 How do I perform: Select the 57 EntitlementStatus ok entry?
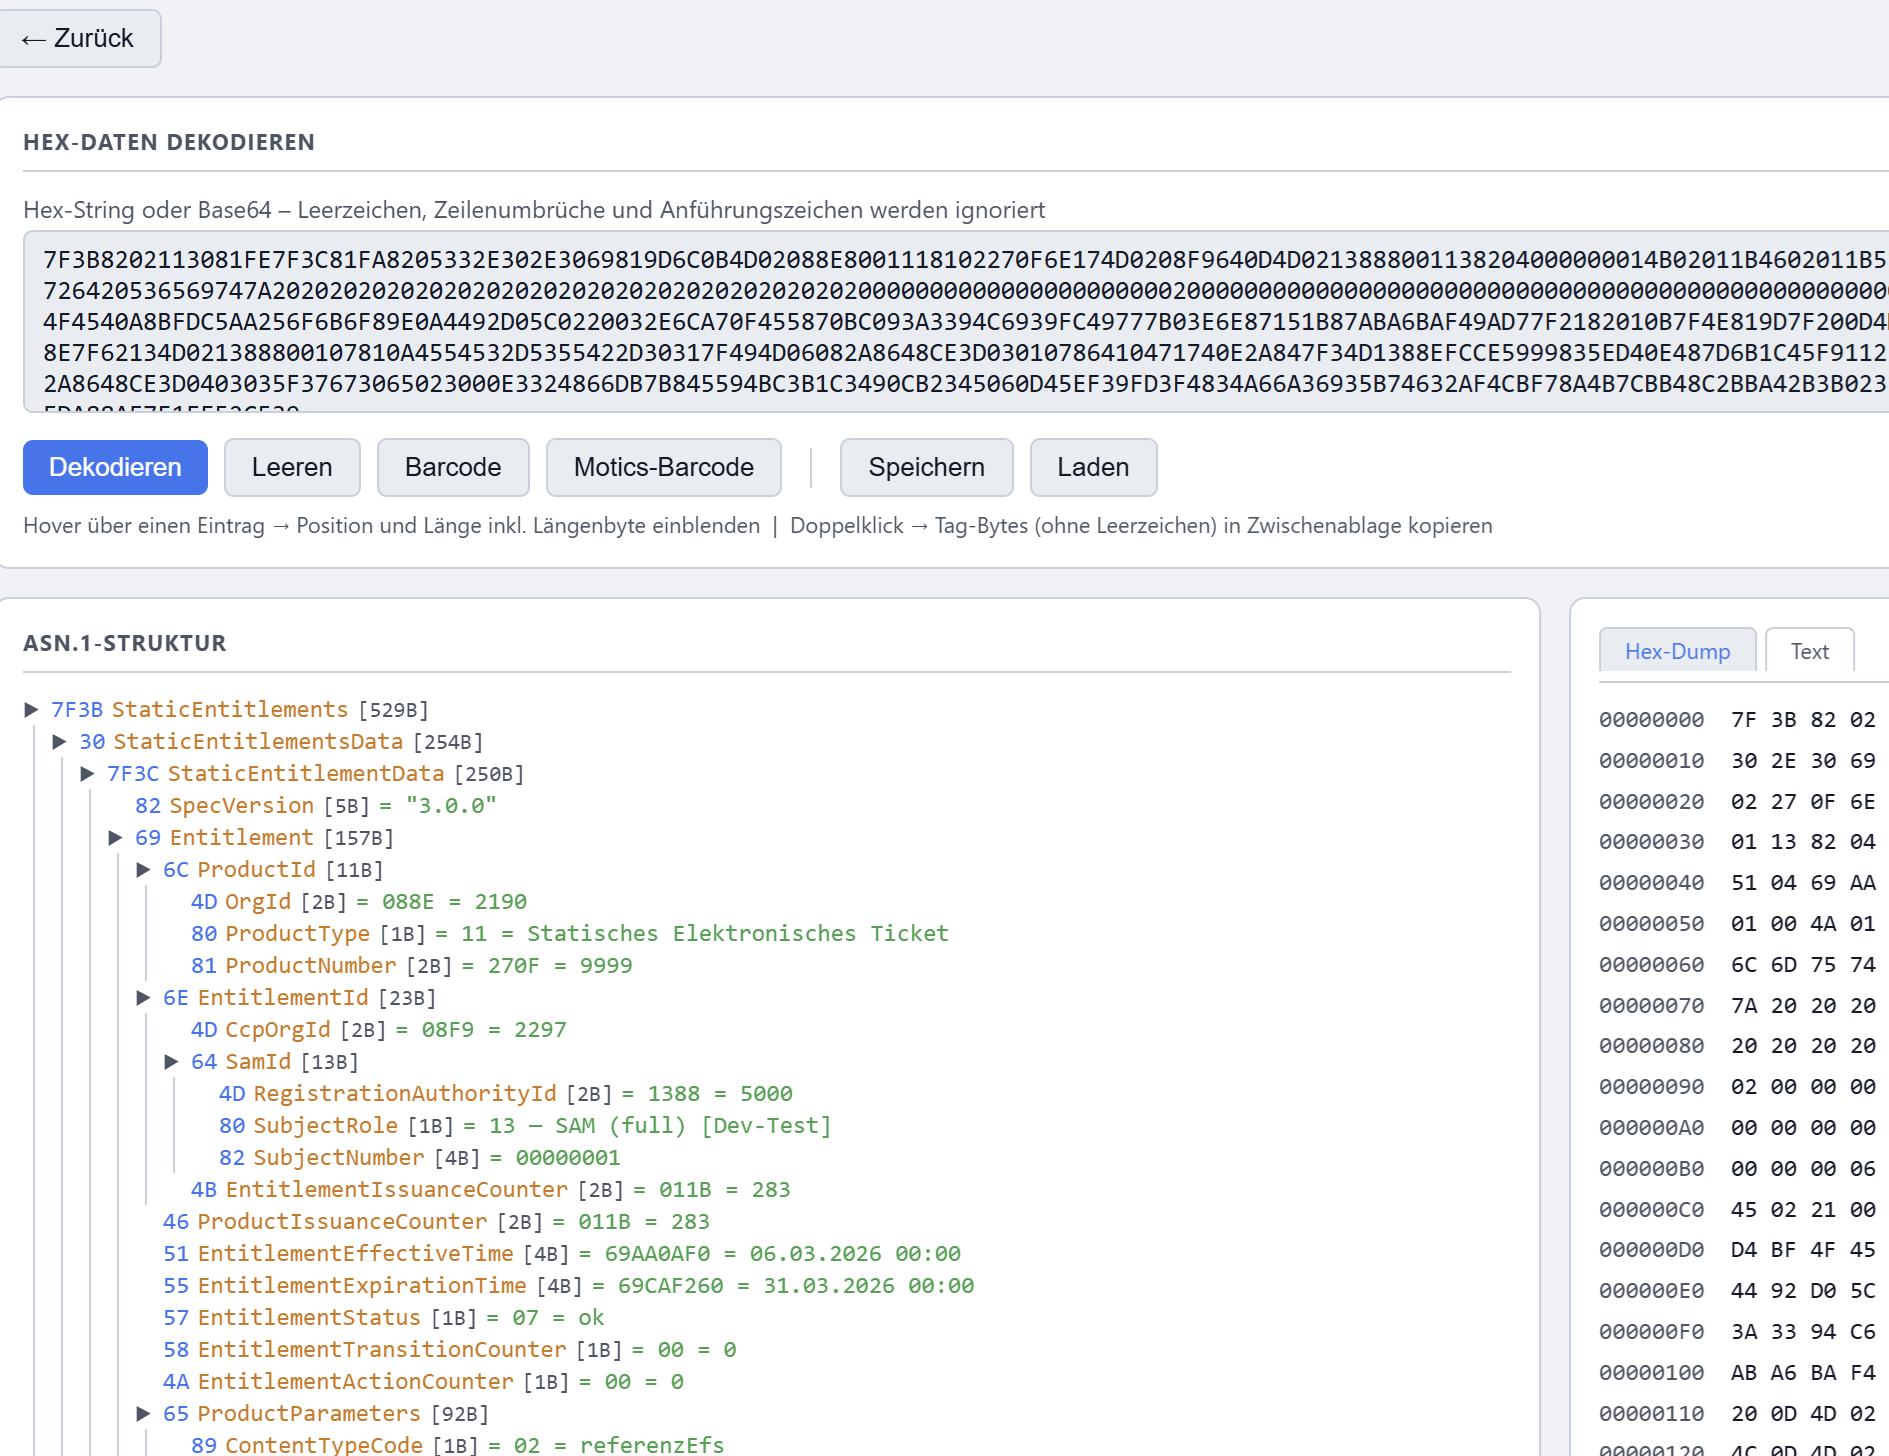[x=384, y=1317]
